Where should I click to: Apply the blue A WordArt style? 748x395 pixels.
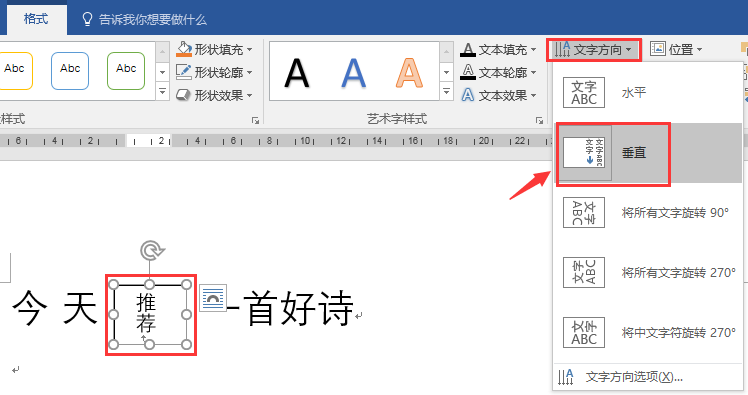click(x=353, y=73)
